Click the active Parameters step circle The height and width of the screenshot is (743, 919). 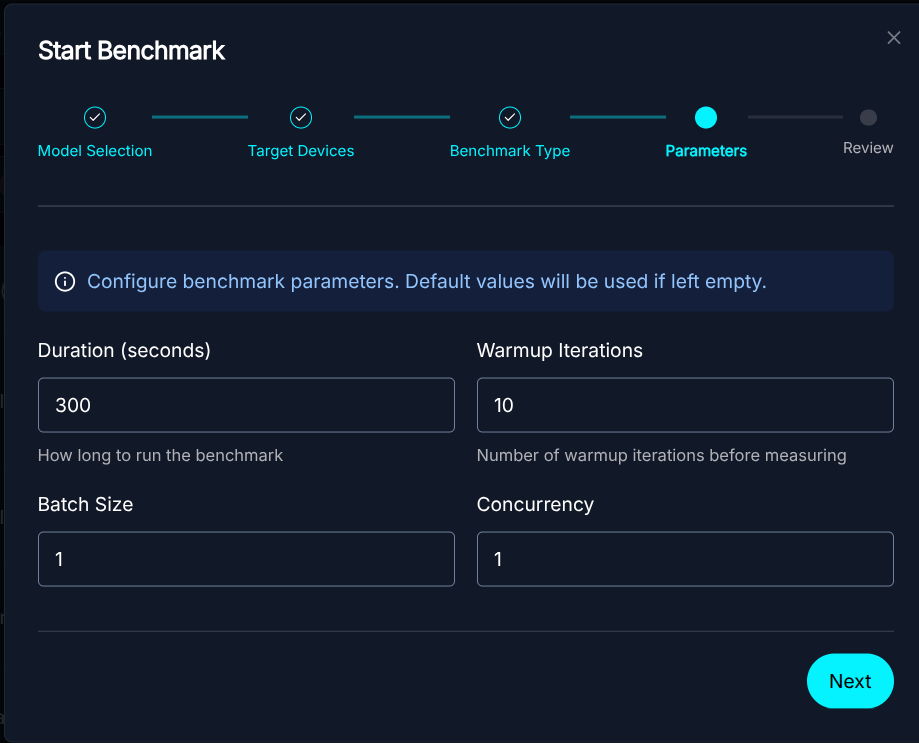(x=706, y=118)
